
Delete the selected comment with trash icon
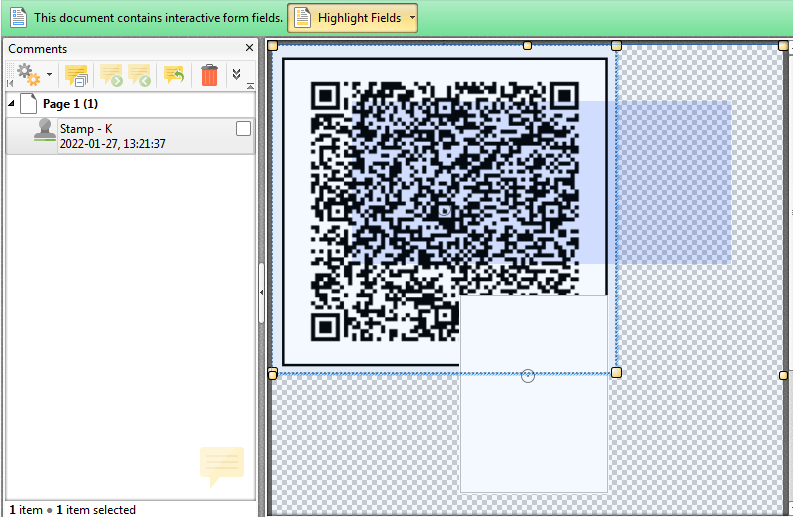tap(209, 75)
